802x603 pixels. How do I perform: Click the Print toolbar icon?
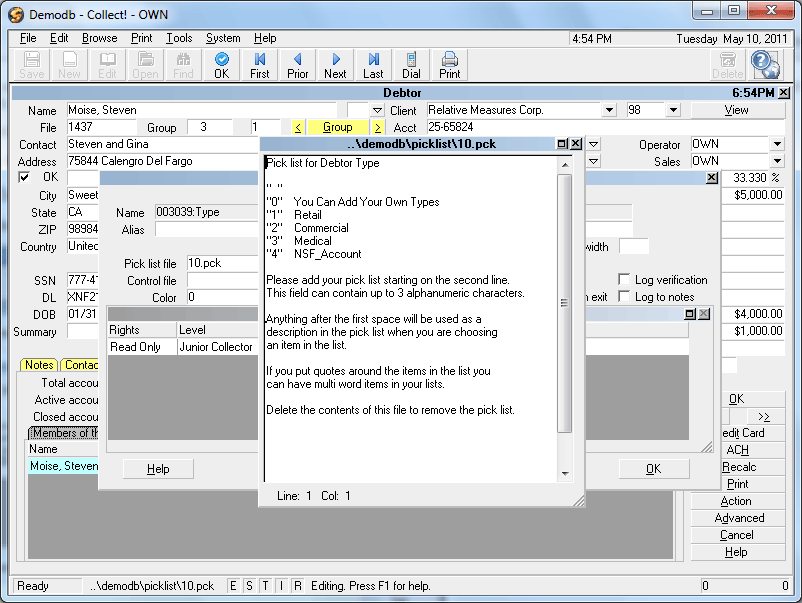449,65
